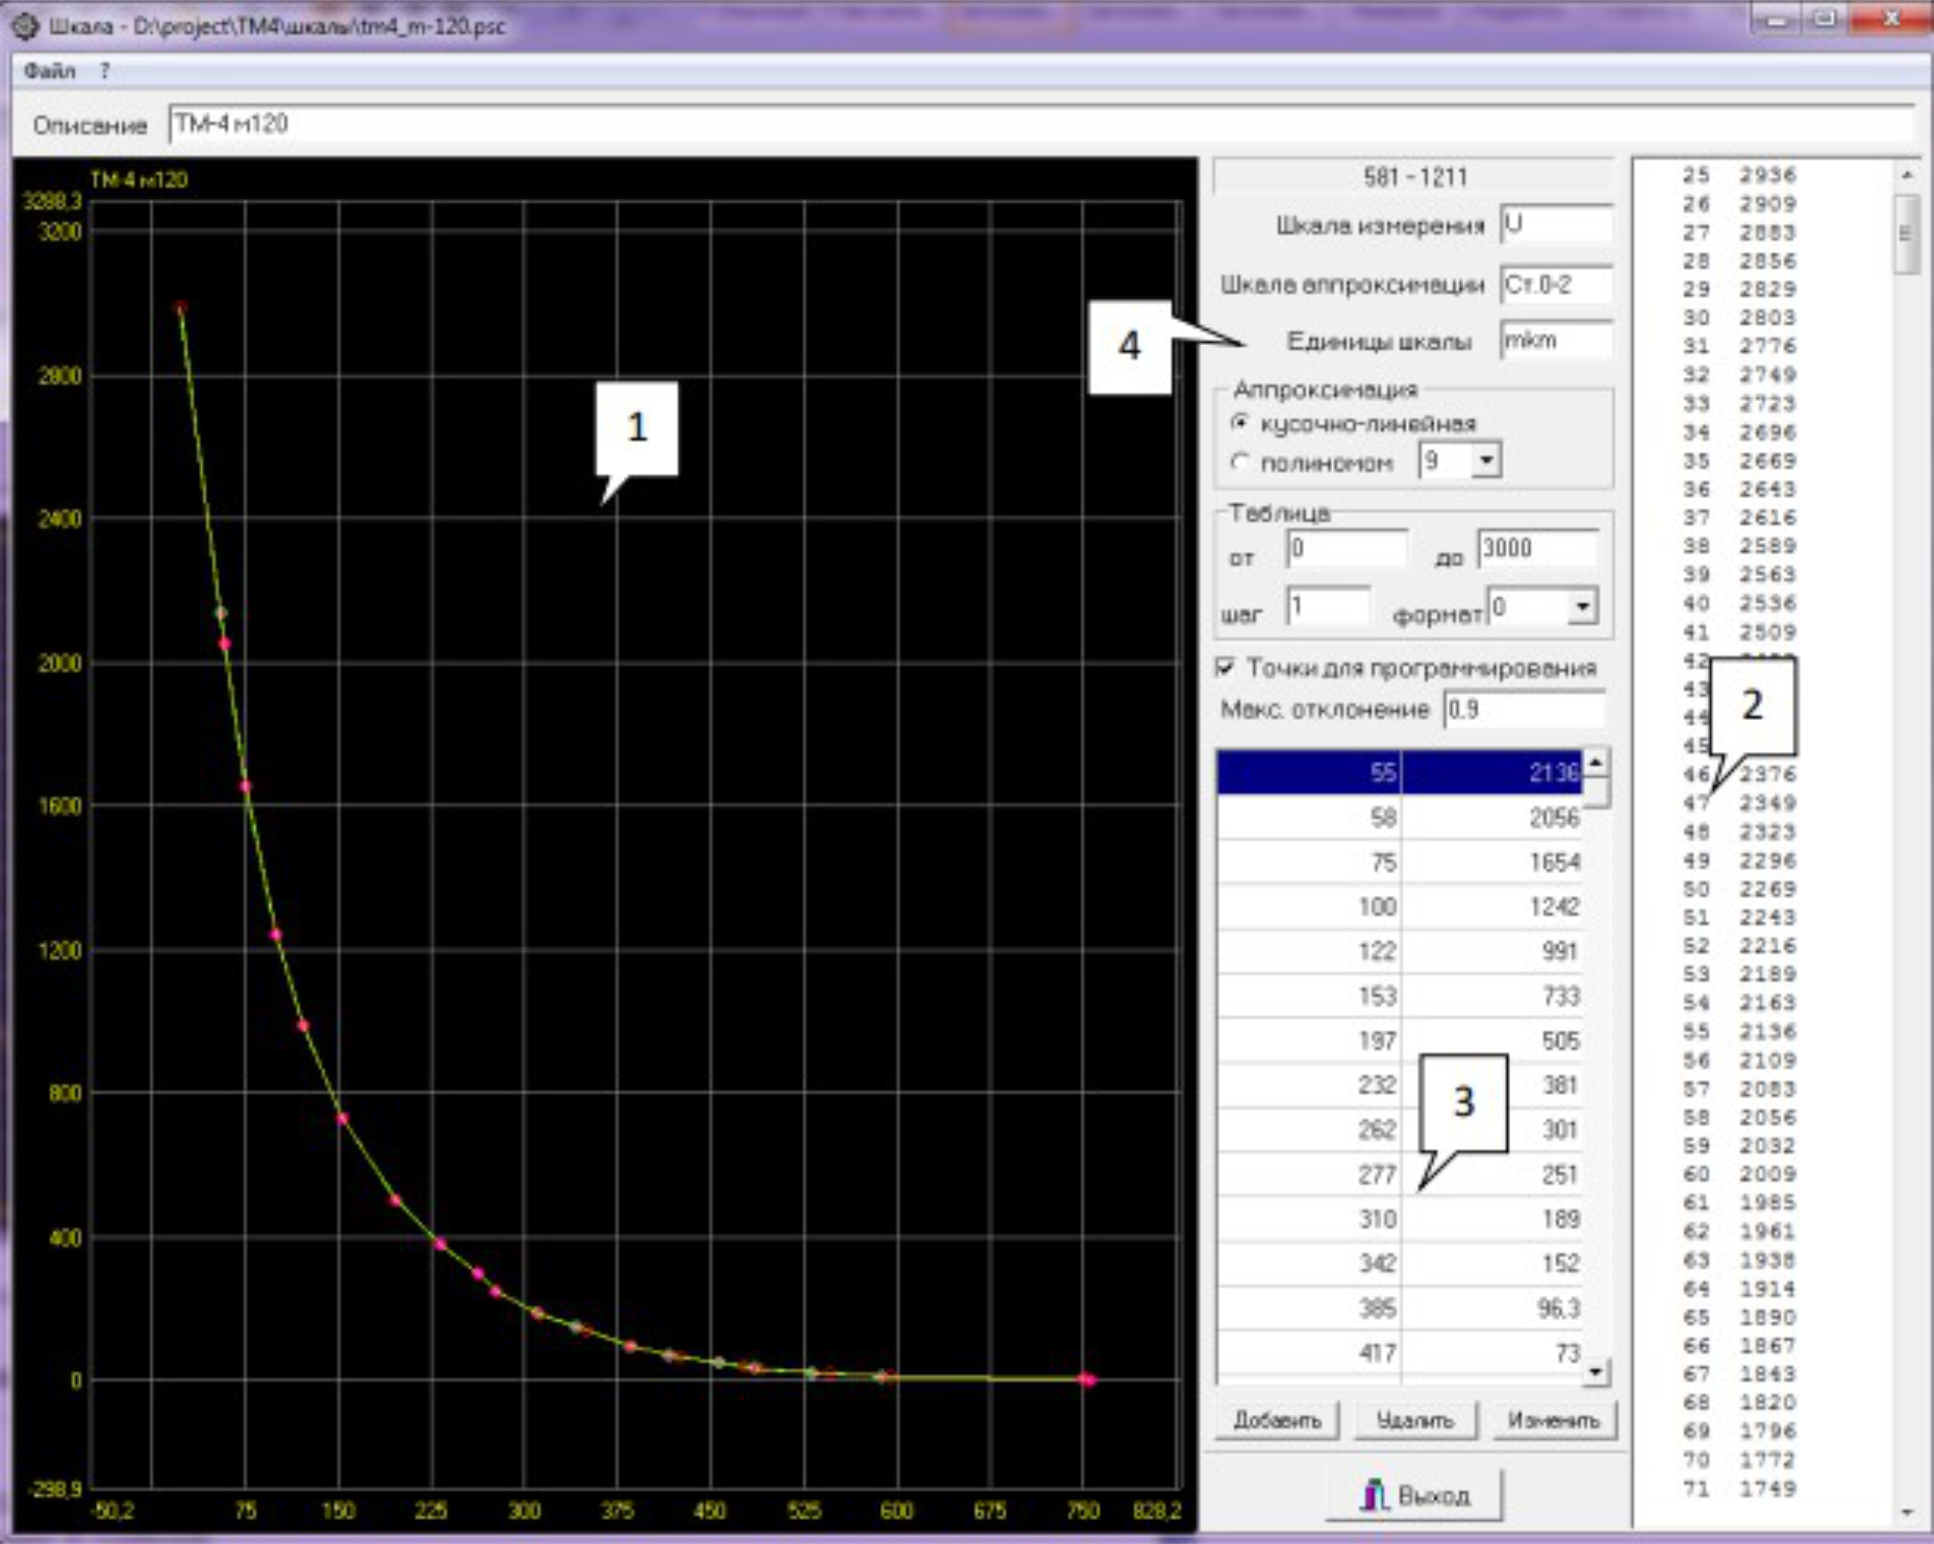Expand the формат dropdown
This screenshot has width=1934, height=1544.
pyautogui.click(x=1582, y=607)
